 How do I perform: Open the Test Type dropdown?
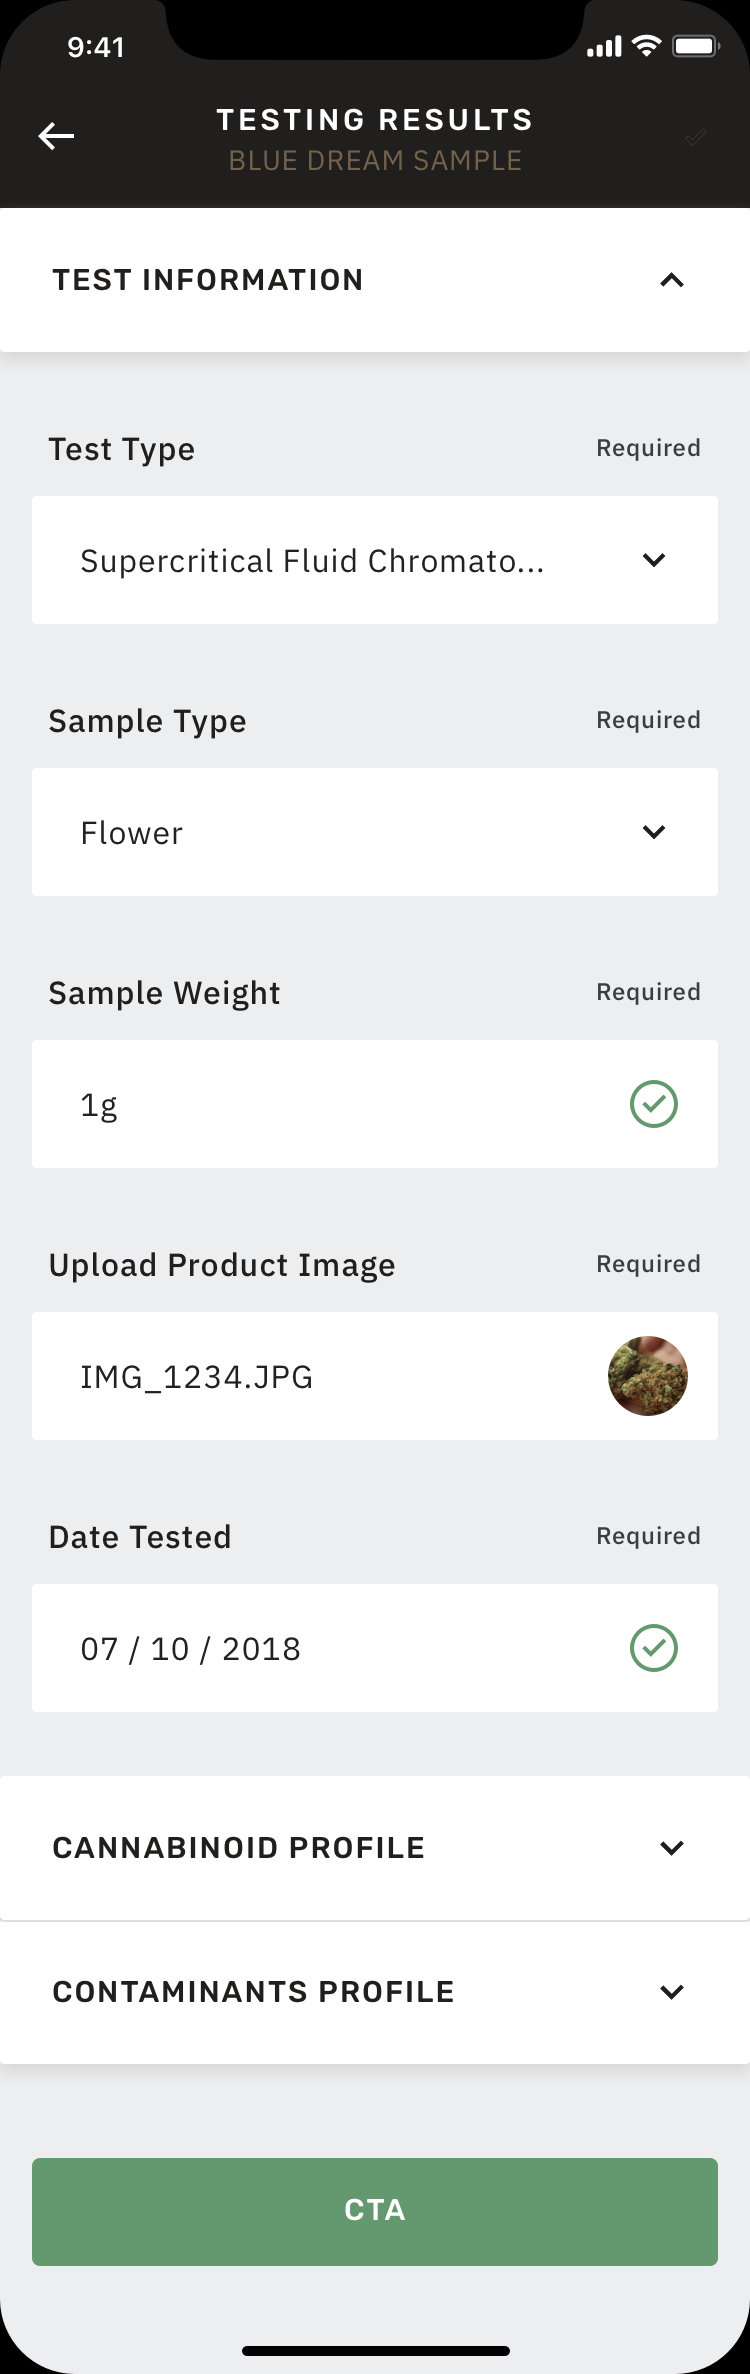pos(375,560)
